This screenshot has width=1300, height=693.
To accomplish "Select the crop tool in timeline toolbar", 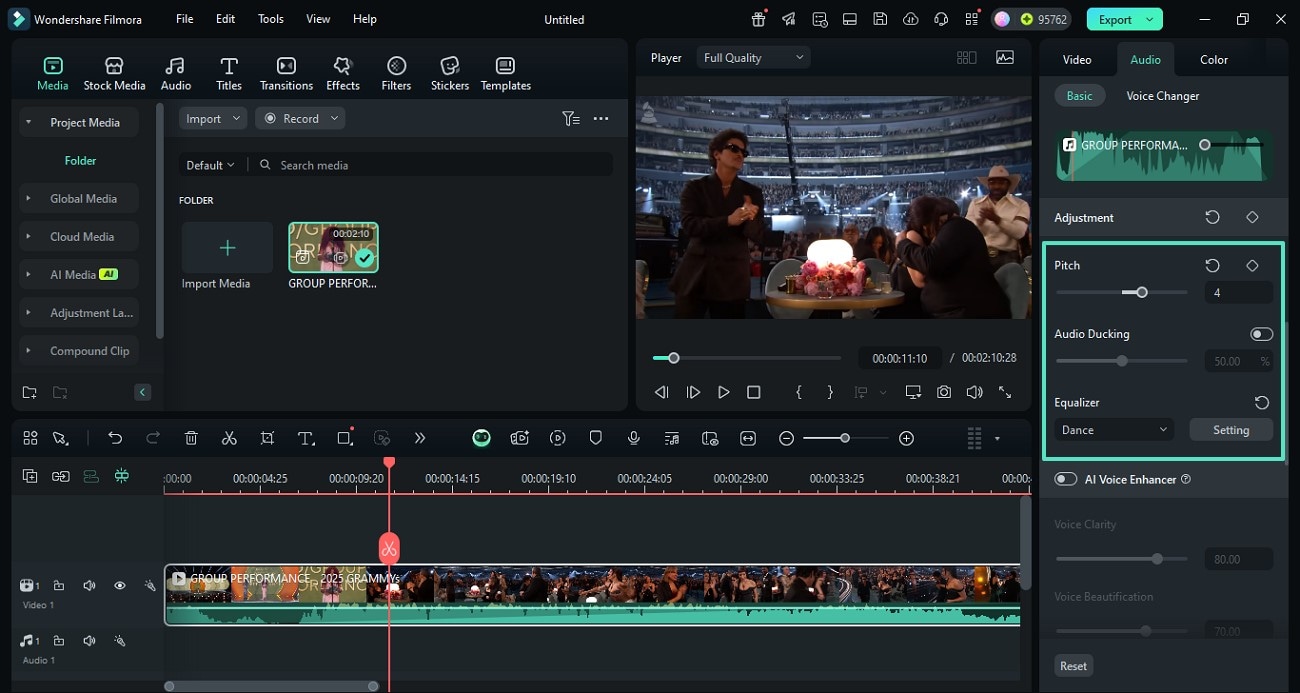I will [x=267, y=438].
